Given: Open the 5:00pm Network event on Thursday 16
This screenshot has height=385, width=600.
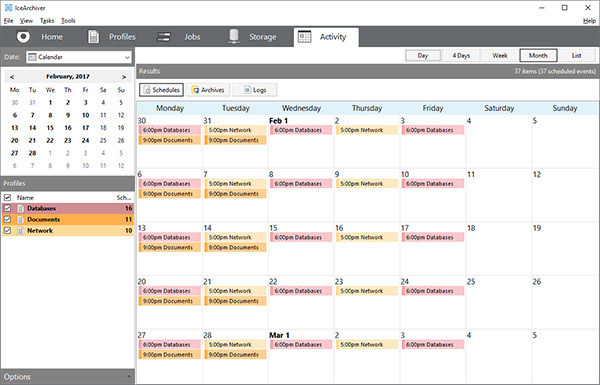Looking at the screenshot, I should point(367,237).
